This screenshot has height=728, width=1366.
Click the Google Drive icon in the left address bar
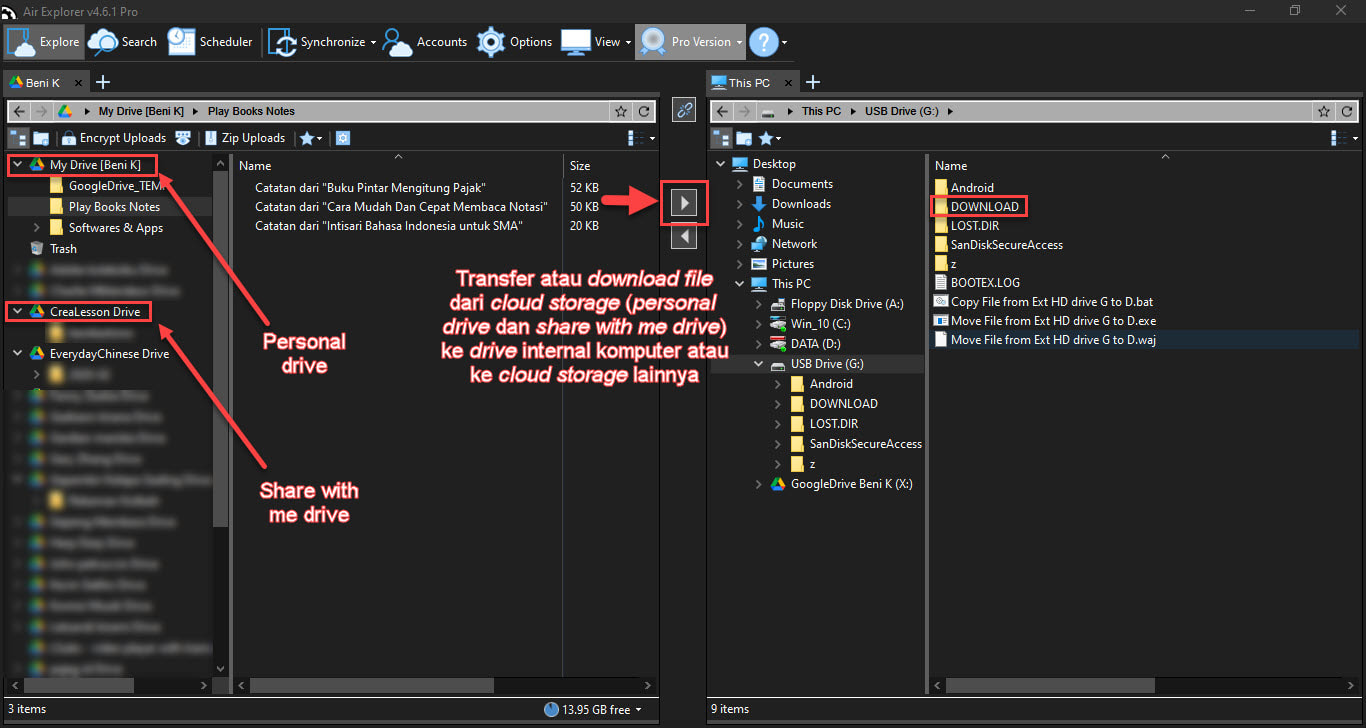point(63,111)
